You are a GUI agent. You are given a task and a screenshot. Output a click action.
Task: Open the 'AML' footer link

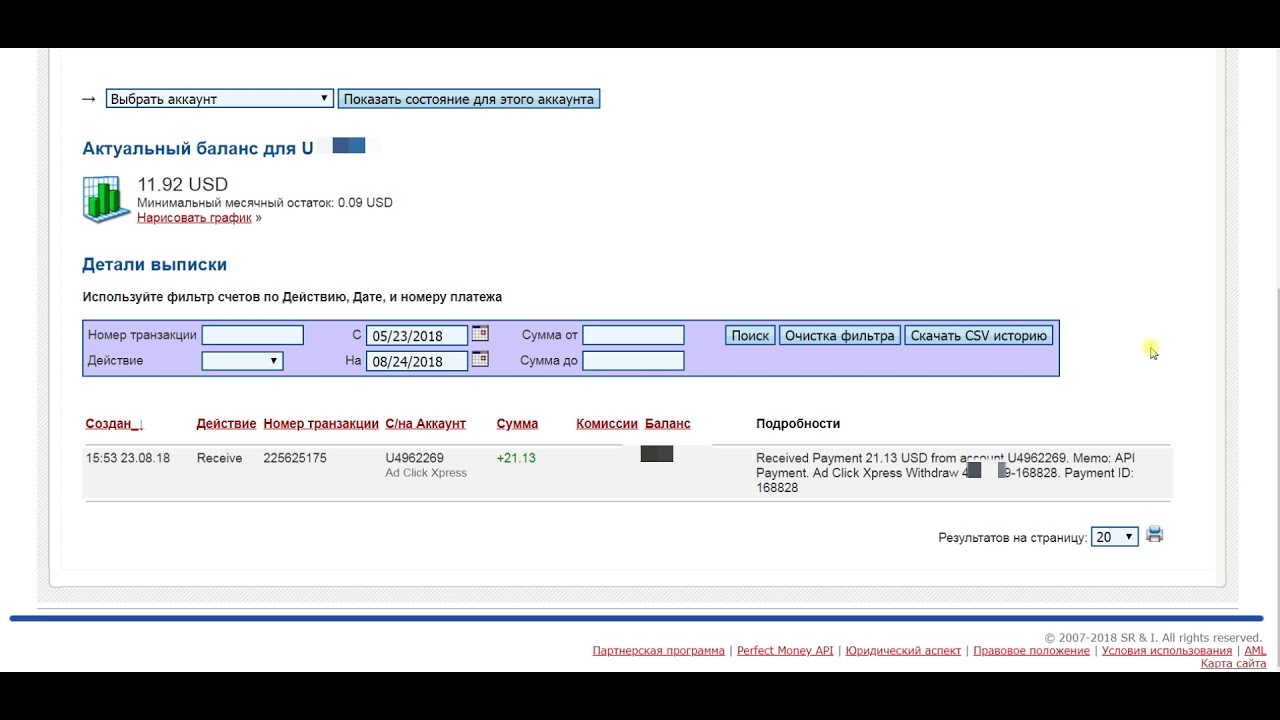pyautogui.click(x=1255, y=651)
